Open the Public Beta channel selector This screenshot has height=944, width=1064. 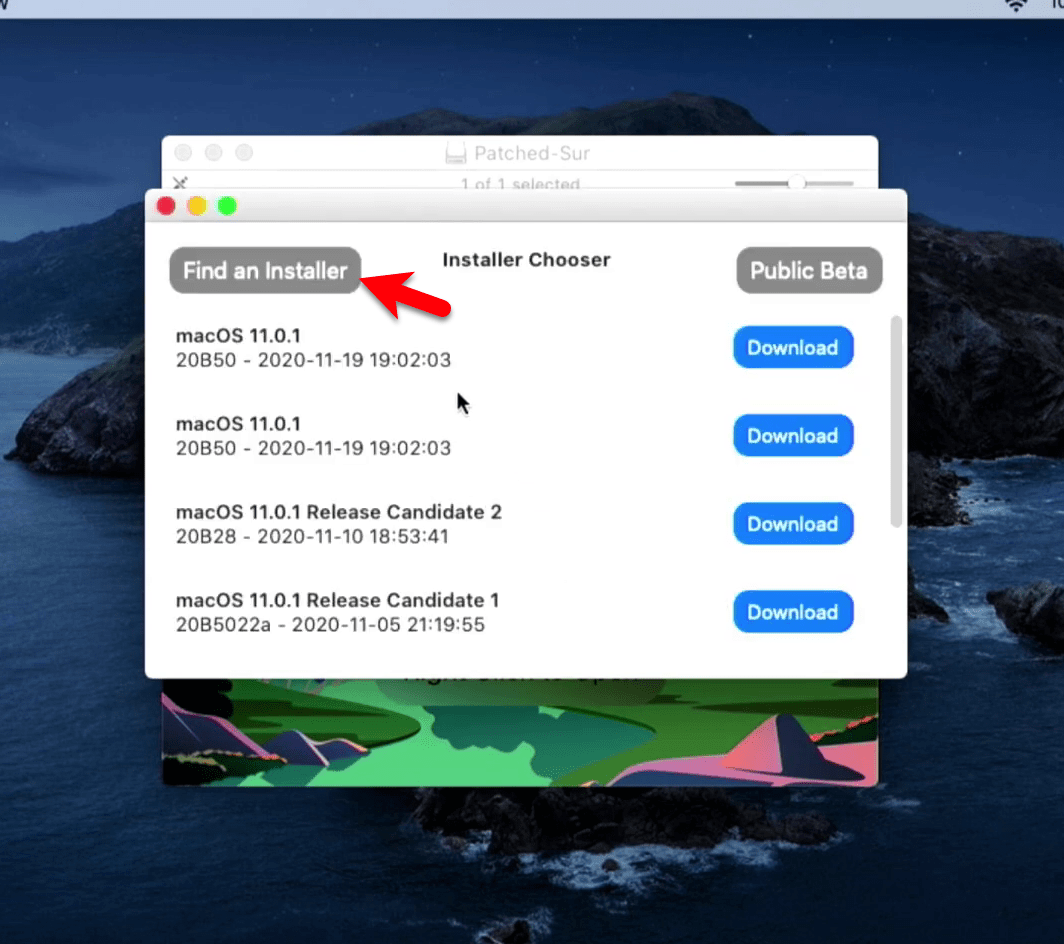point(809,271)
